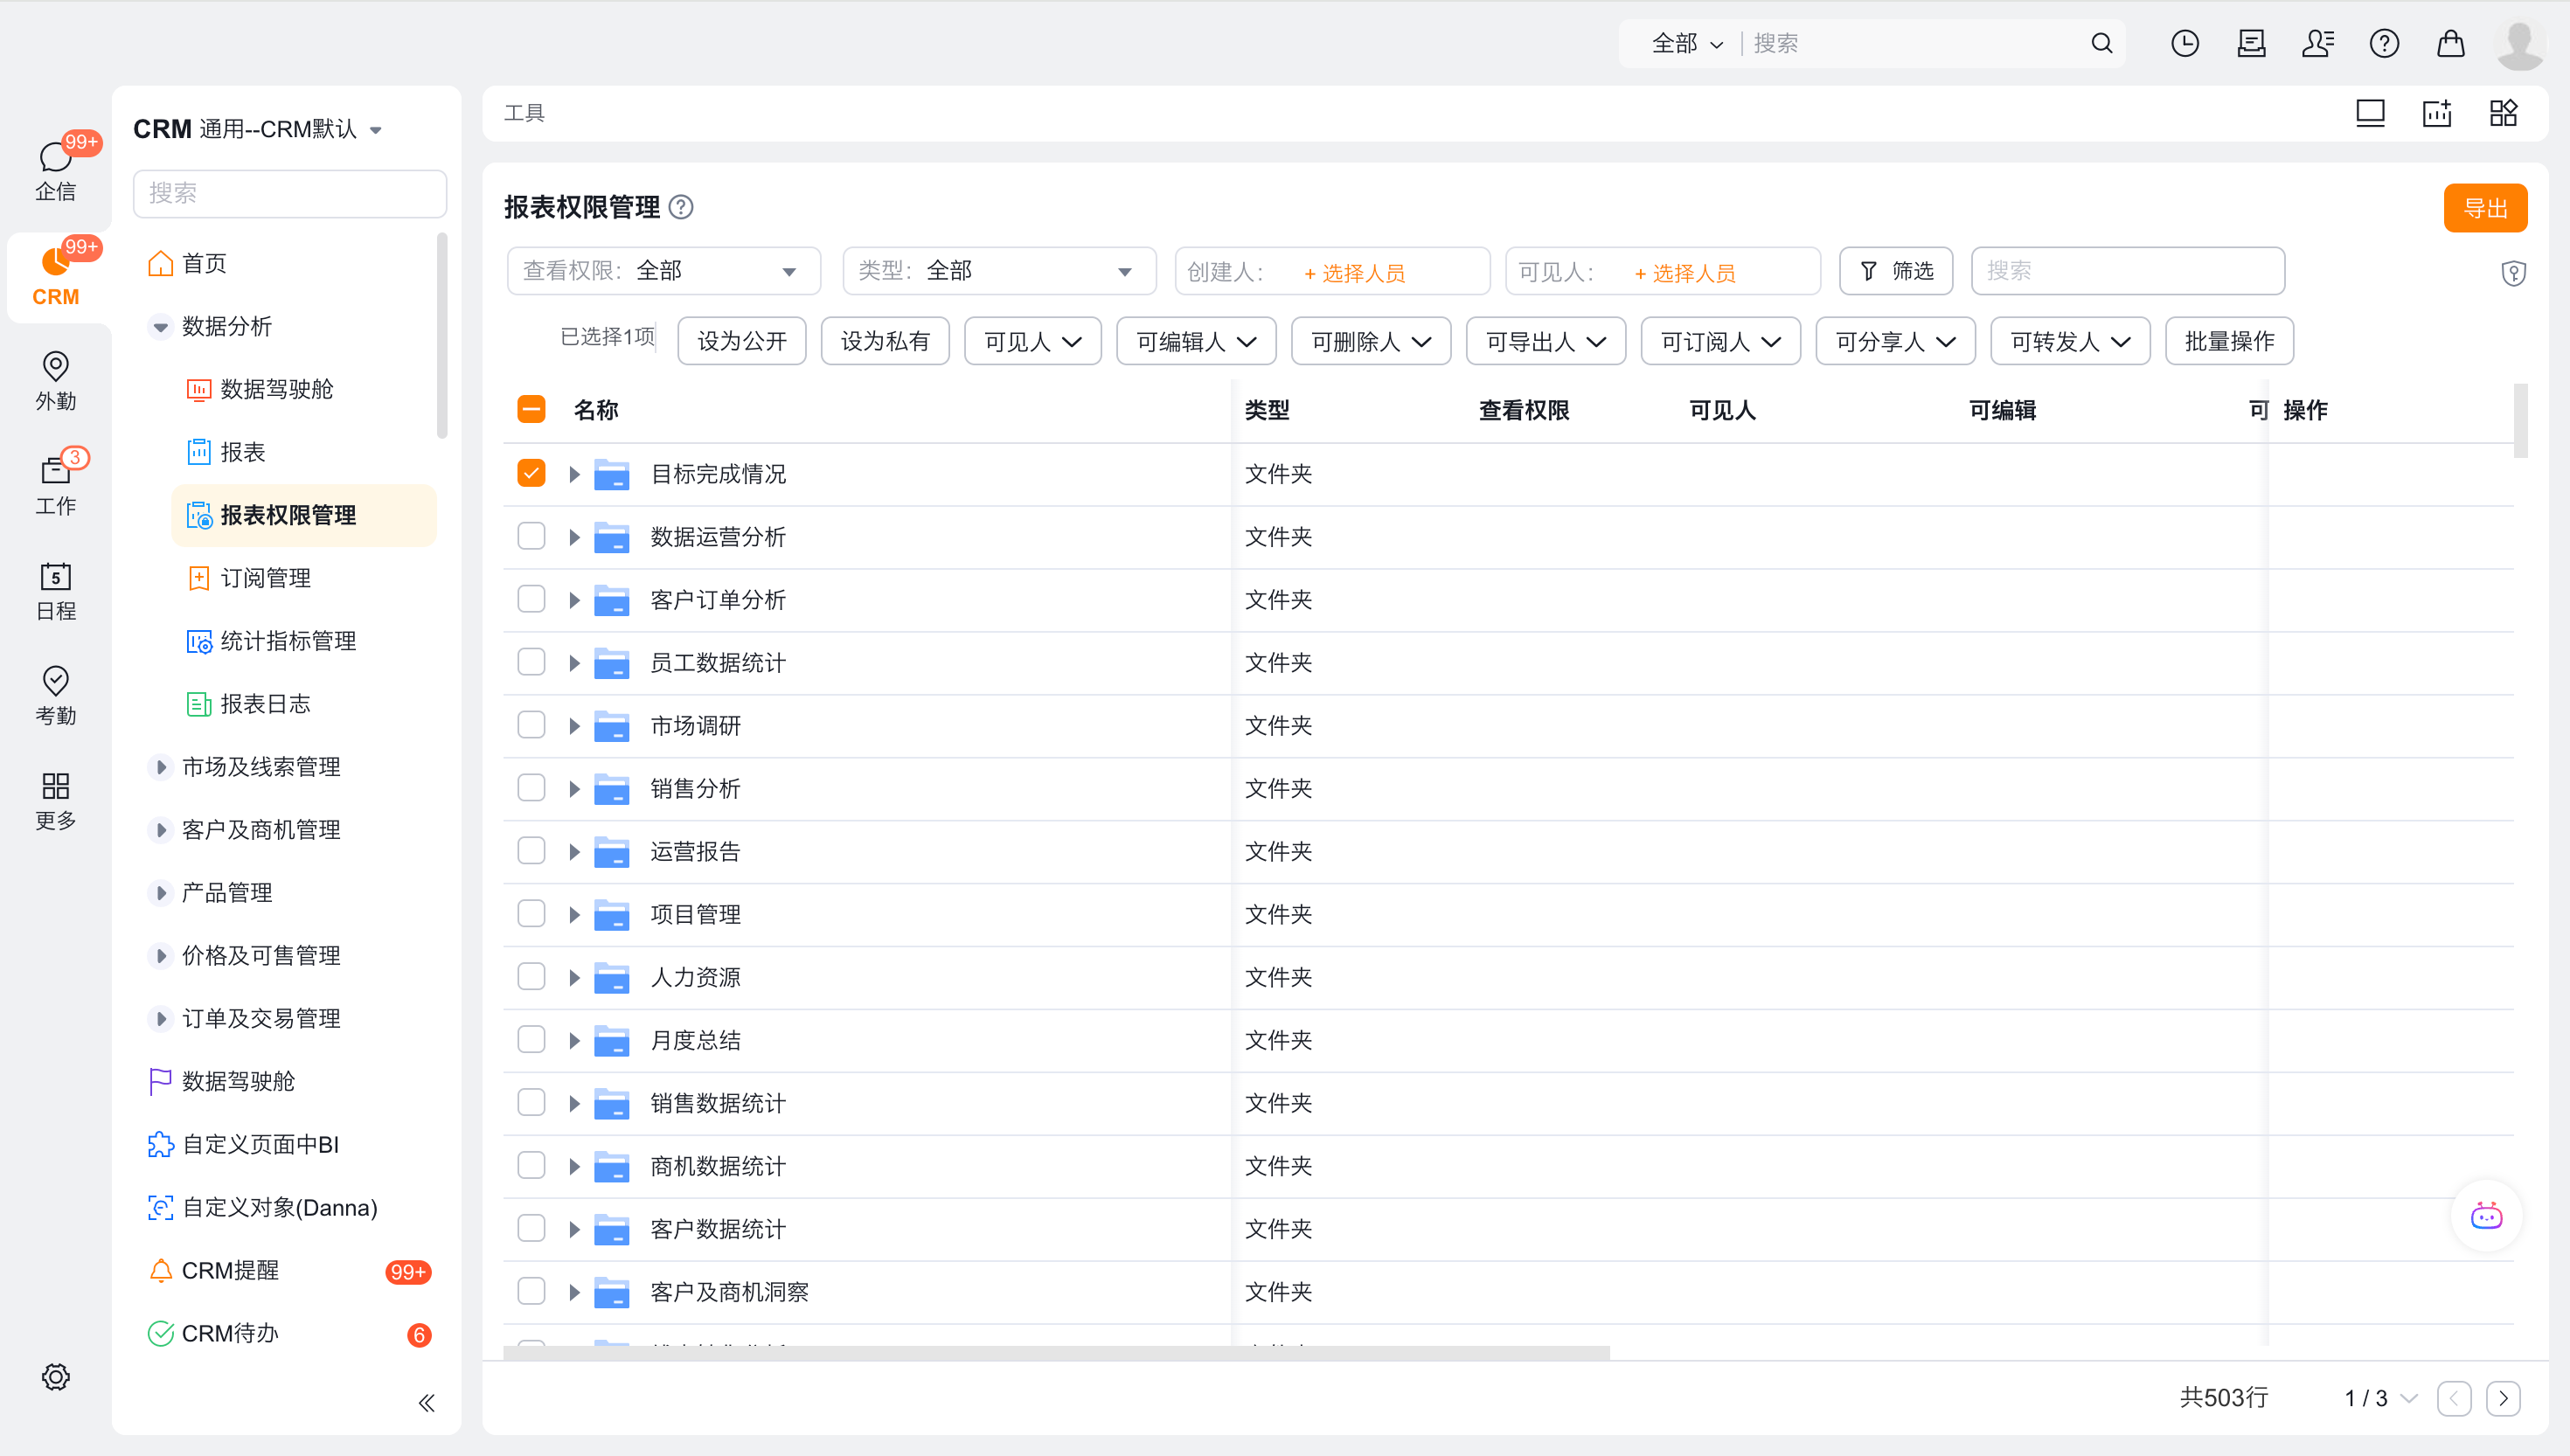Collapse the sidebar with double-arrow icon
Viewport: 2570px width, 1456px height.
pos(426,1402)
